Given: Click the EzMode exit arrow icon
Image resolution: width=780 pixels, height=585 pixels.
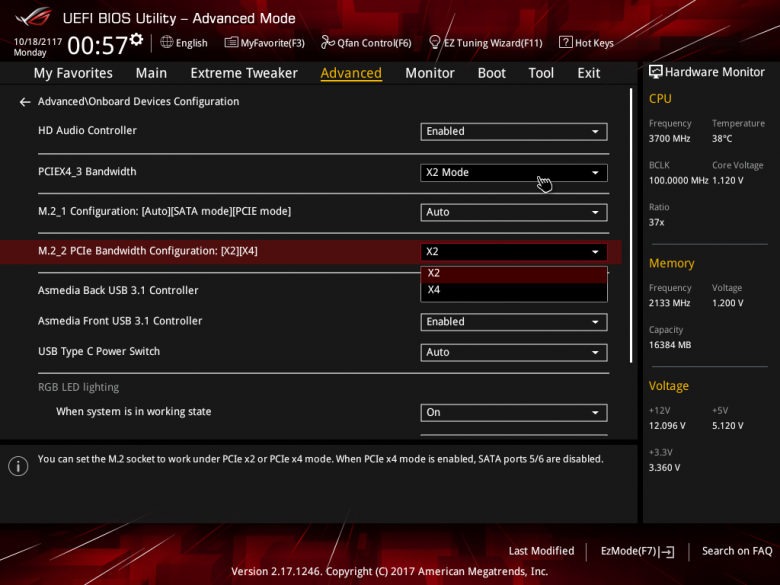Looking at the screenshot, I should pos(667,552).
